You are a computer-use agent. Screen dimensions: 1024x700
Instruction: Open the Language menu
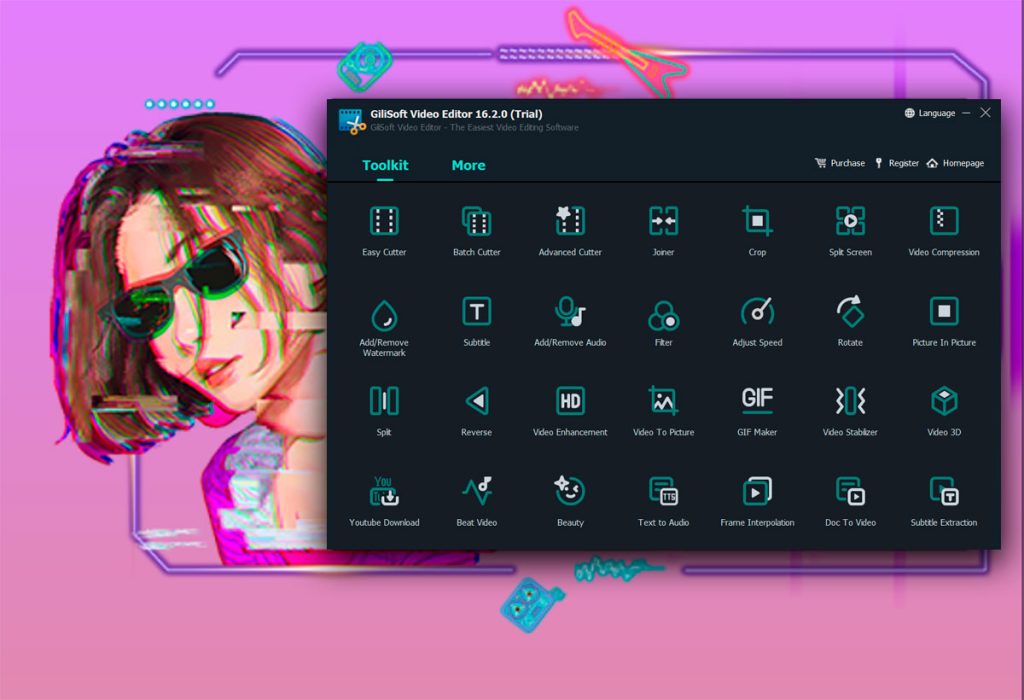(x=929, y=113)
